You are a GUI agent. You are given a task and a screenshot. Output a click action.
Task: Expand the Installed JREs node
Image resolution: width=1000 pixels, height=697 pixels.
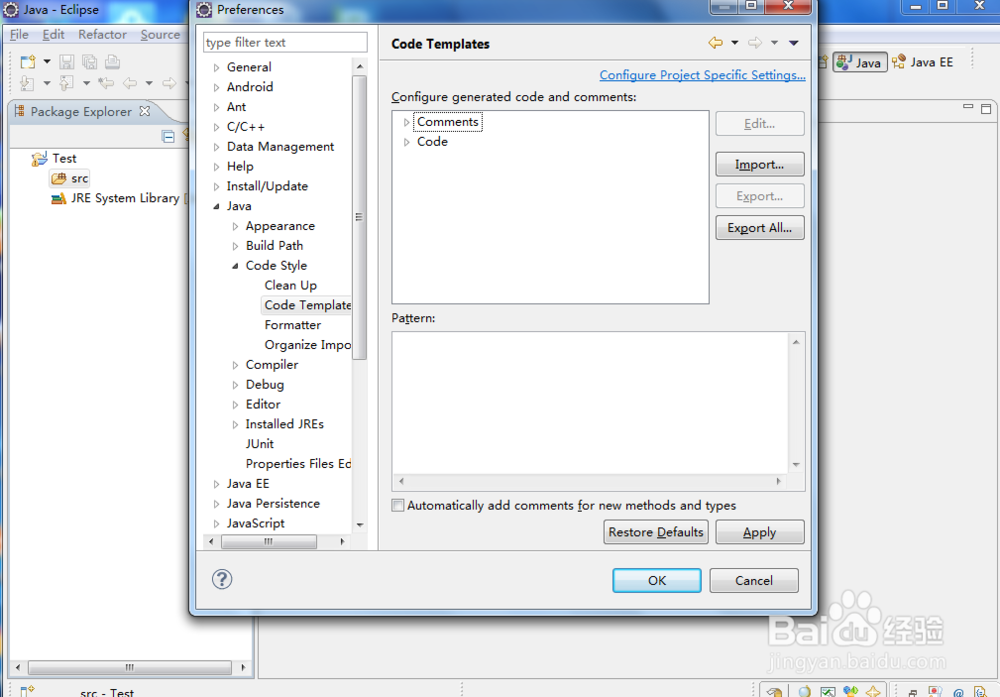click(x=235, y=424)
